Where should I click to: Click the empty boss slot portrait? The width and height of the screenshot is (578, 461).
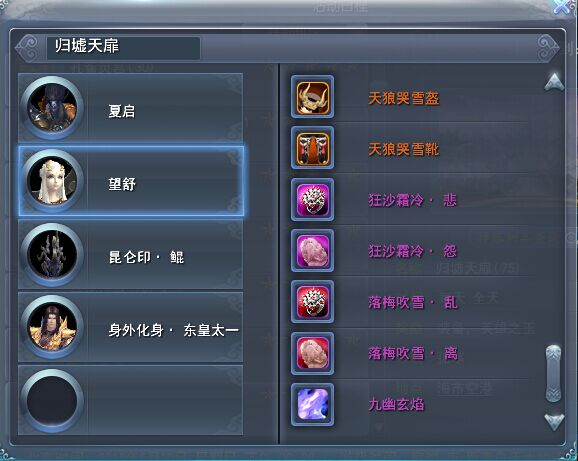pyautogui.click(x=52, y=401)
